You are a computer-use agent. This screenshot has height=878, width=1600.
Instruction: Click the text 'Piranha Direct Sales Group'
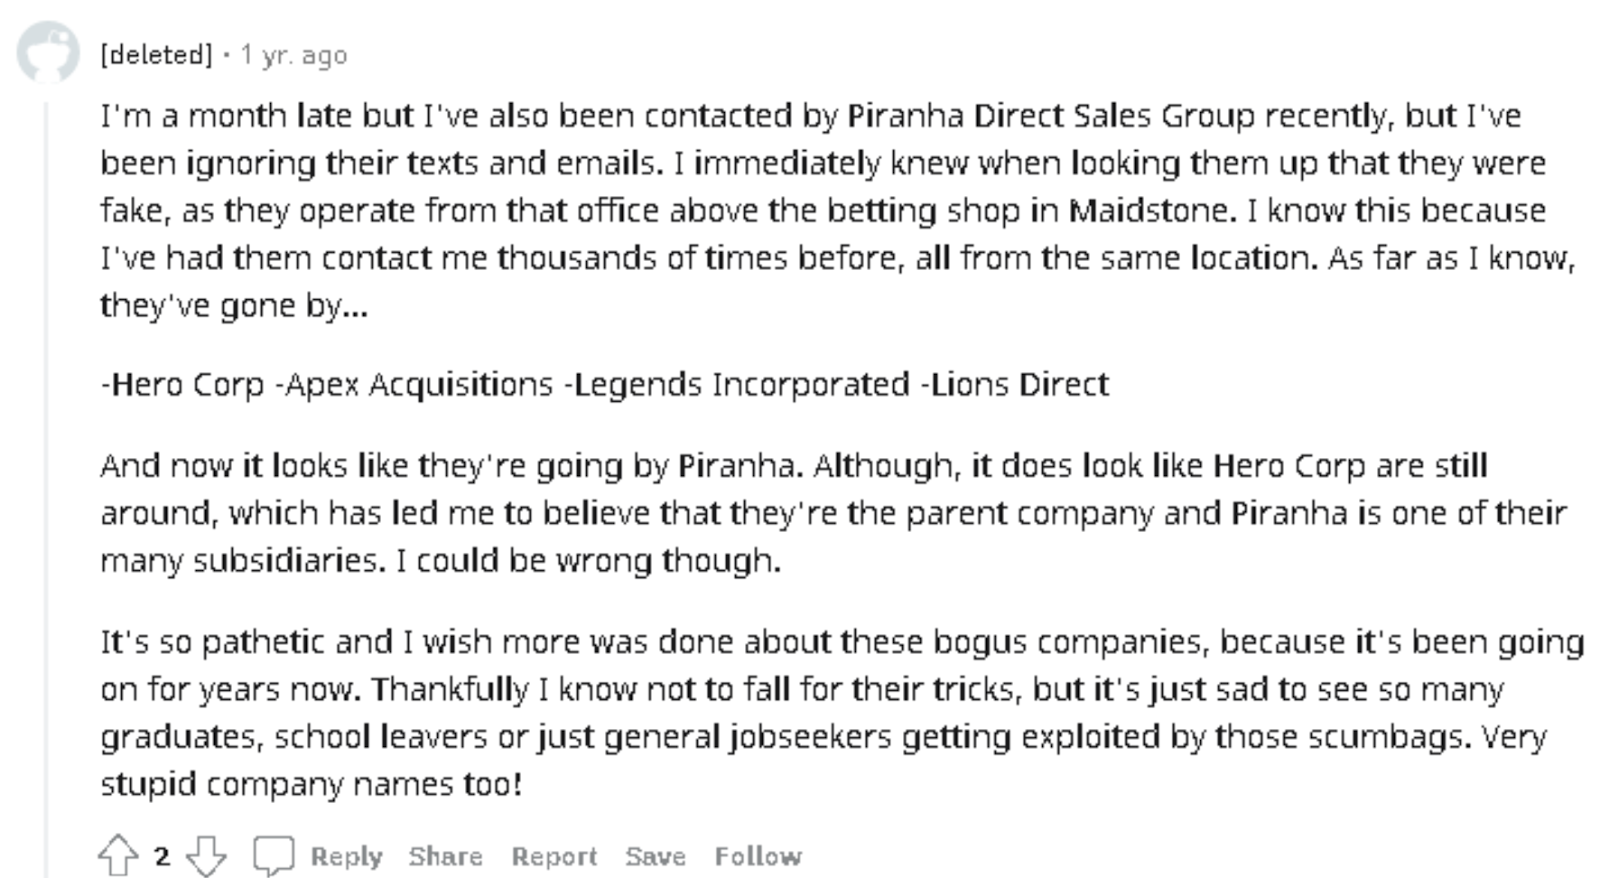pos(1050,116)
